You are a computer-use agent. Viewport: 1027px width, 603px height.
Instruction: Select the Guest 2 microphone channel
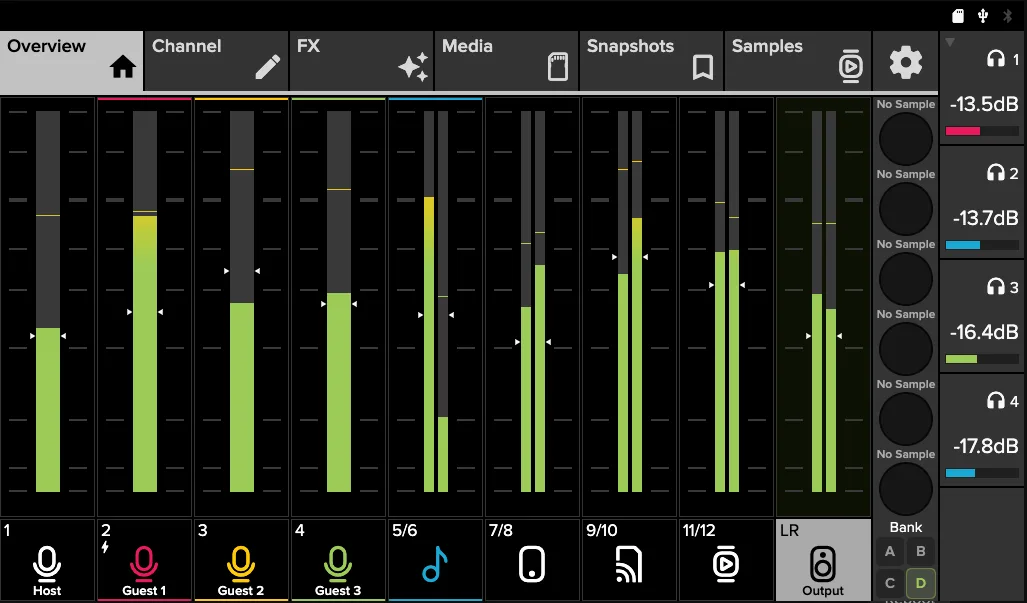(241, 560)
